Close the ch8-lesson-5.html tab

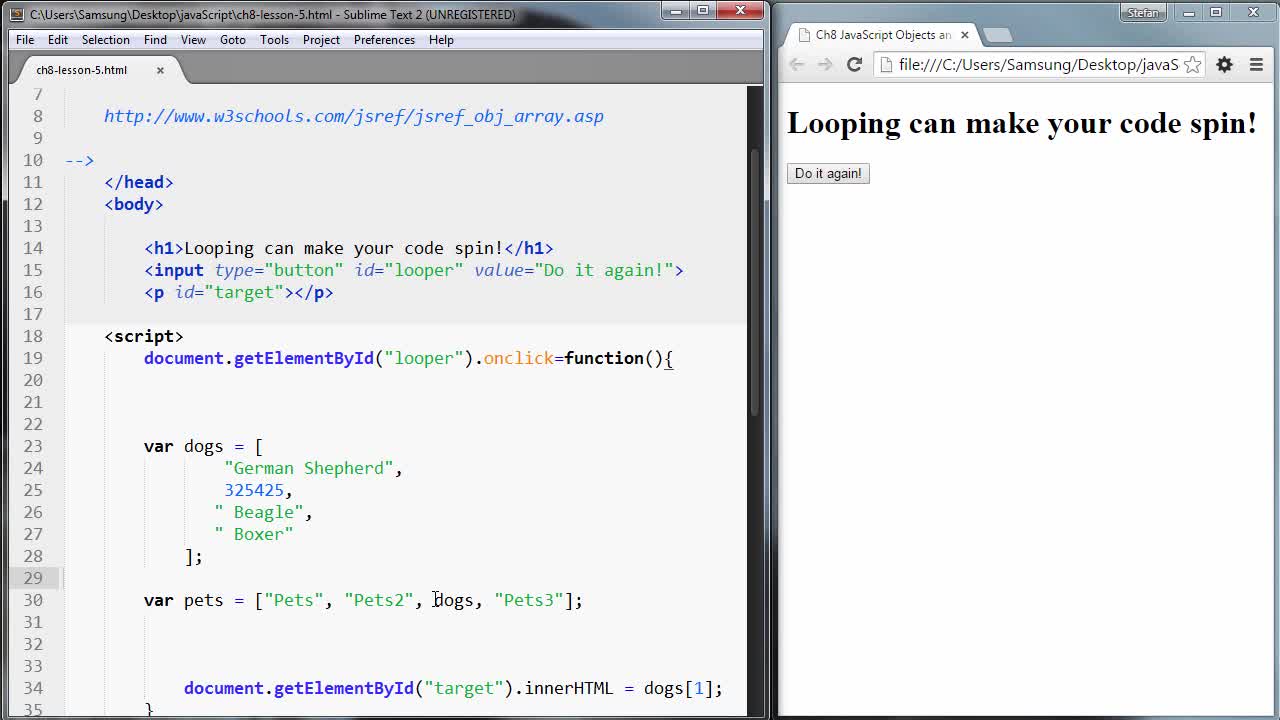click(160, 70)
